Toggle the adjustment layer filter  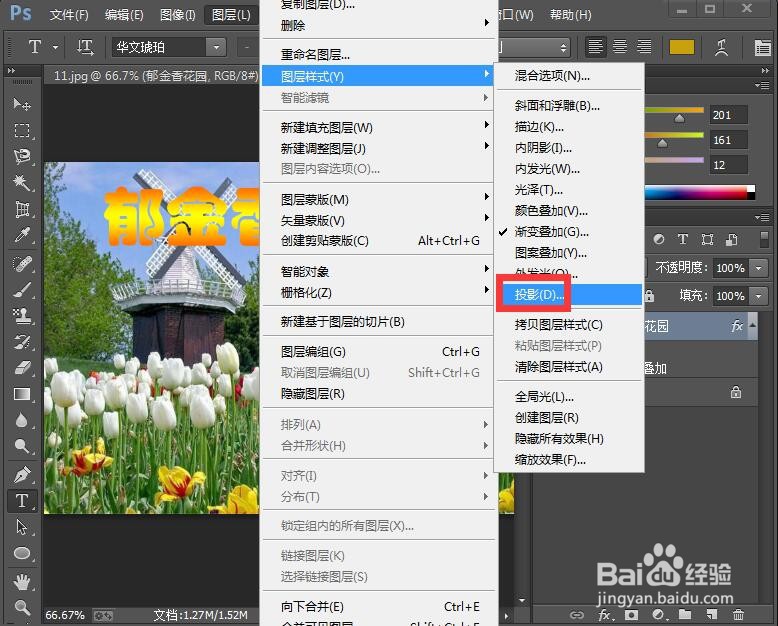coord(658,240)
